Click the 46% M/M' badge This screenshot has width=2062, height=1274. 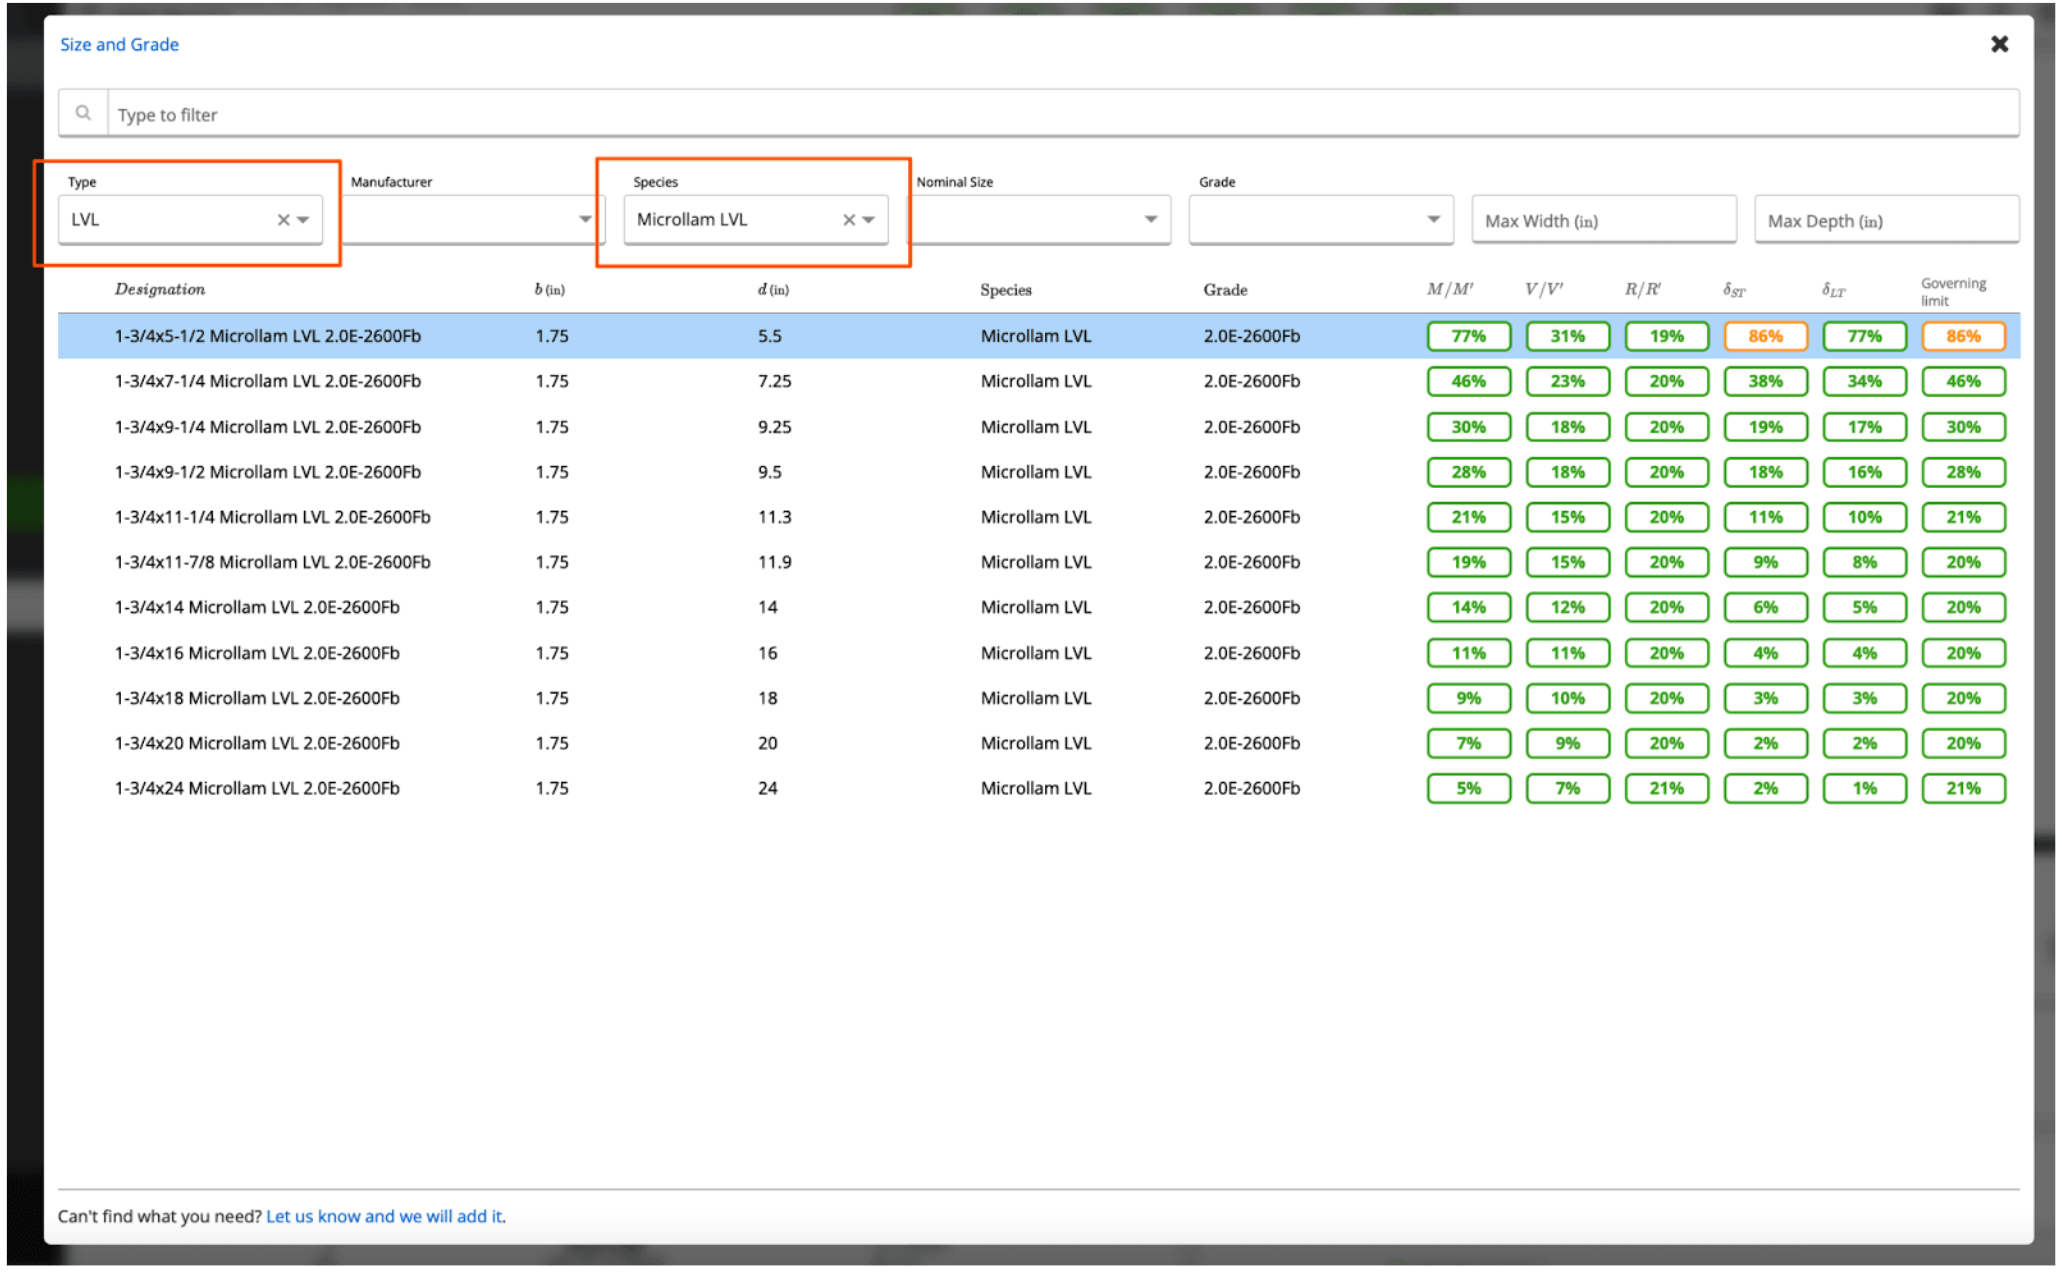point(1468,381)
